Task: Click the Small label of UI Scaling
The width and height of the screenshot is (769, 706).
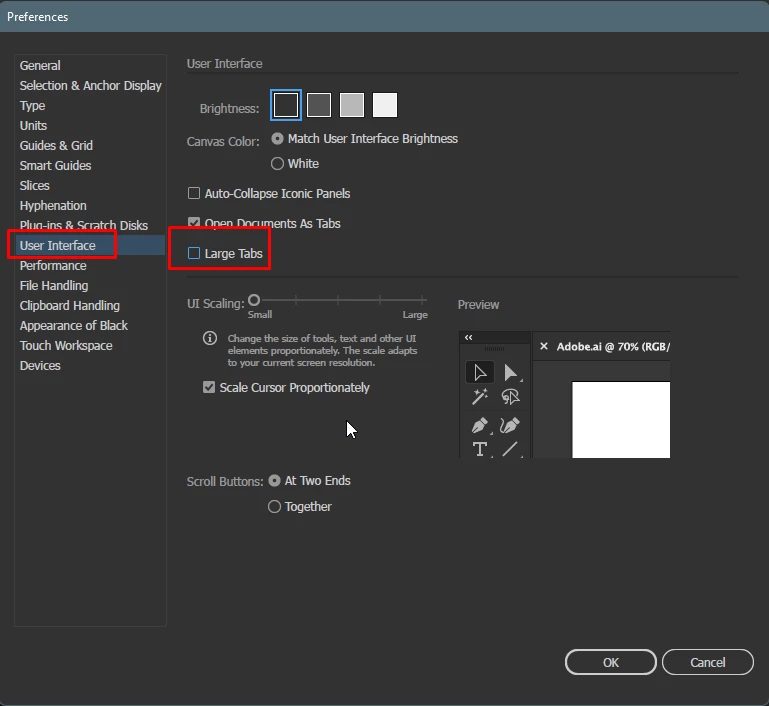Action: (x=260, y=315)
